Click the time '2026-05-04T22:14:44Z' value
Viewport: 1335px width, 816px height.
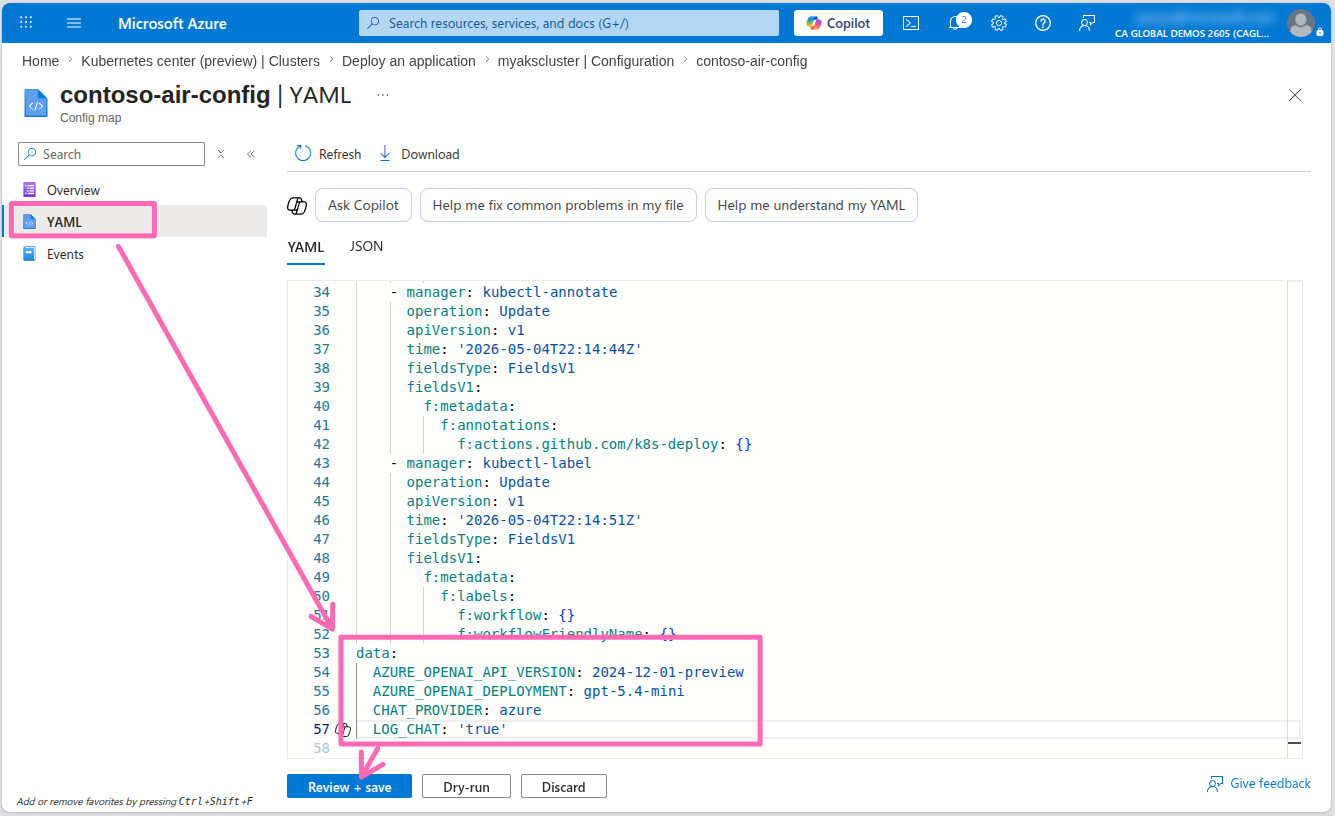click(x=550, y=349)
